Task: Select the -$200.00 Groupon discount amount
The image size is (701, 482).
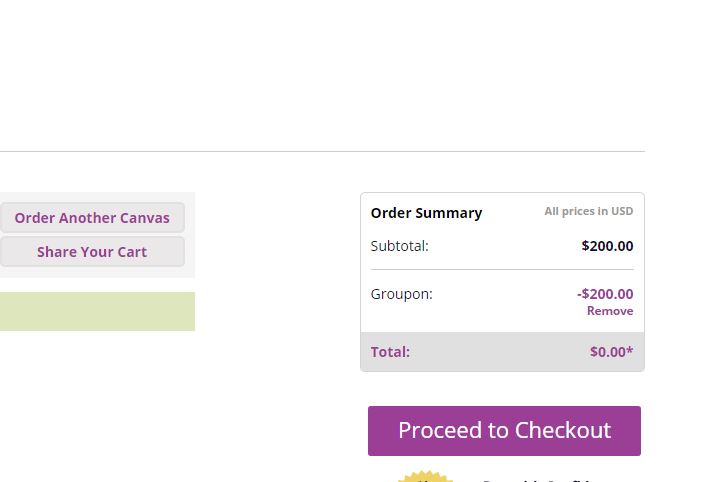Action: tap(605, 294)
